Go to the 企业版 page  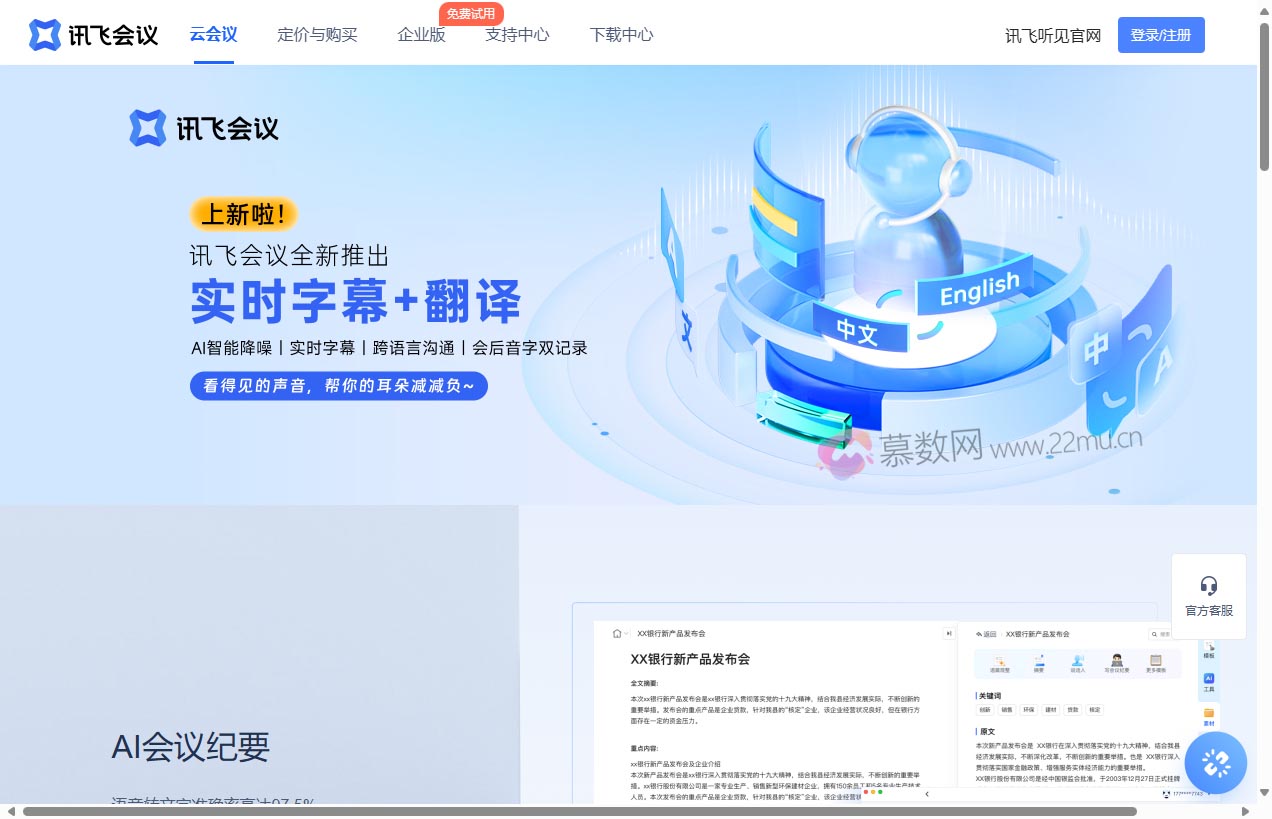pos(421,34)
